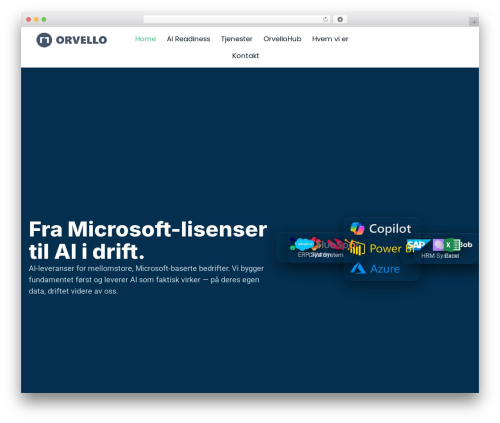500x423 pixels.
Task: Click the Azure logo icon
Action: (358, 268)
